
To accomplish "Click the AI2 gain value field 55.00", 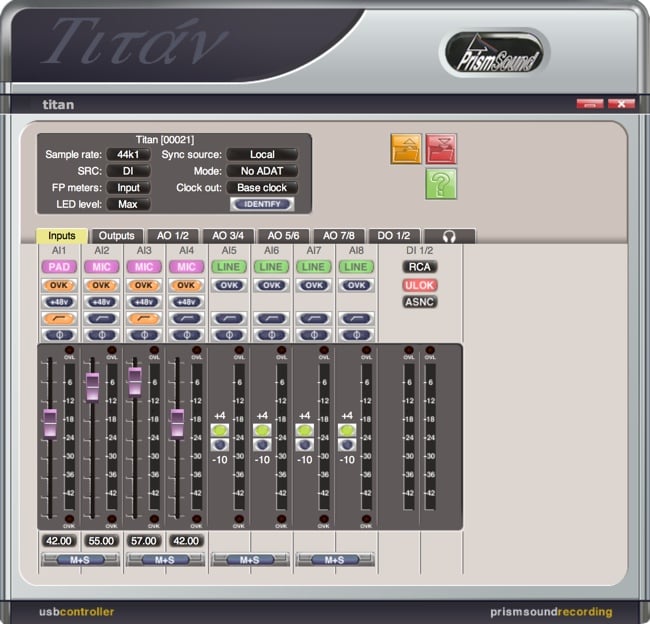I will point(102,541).
